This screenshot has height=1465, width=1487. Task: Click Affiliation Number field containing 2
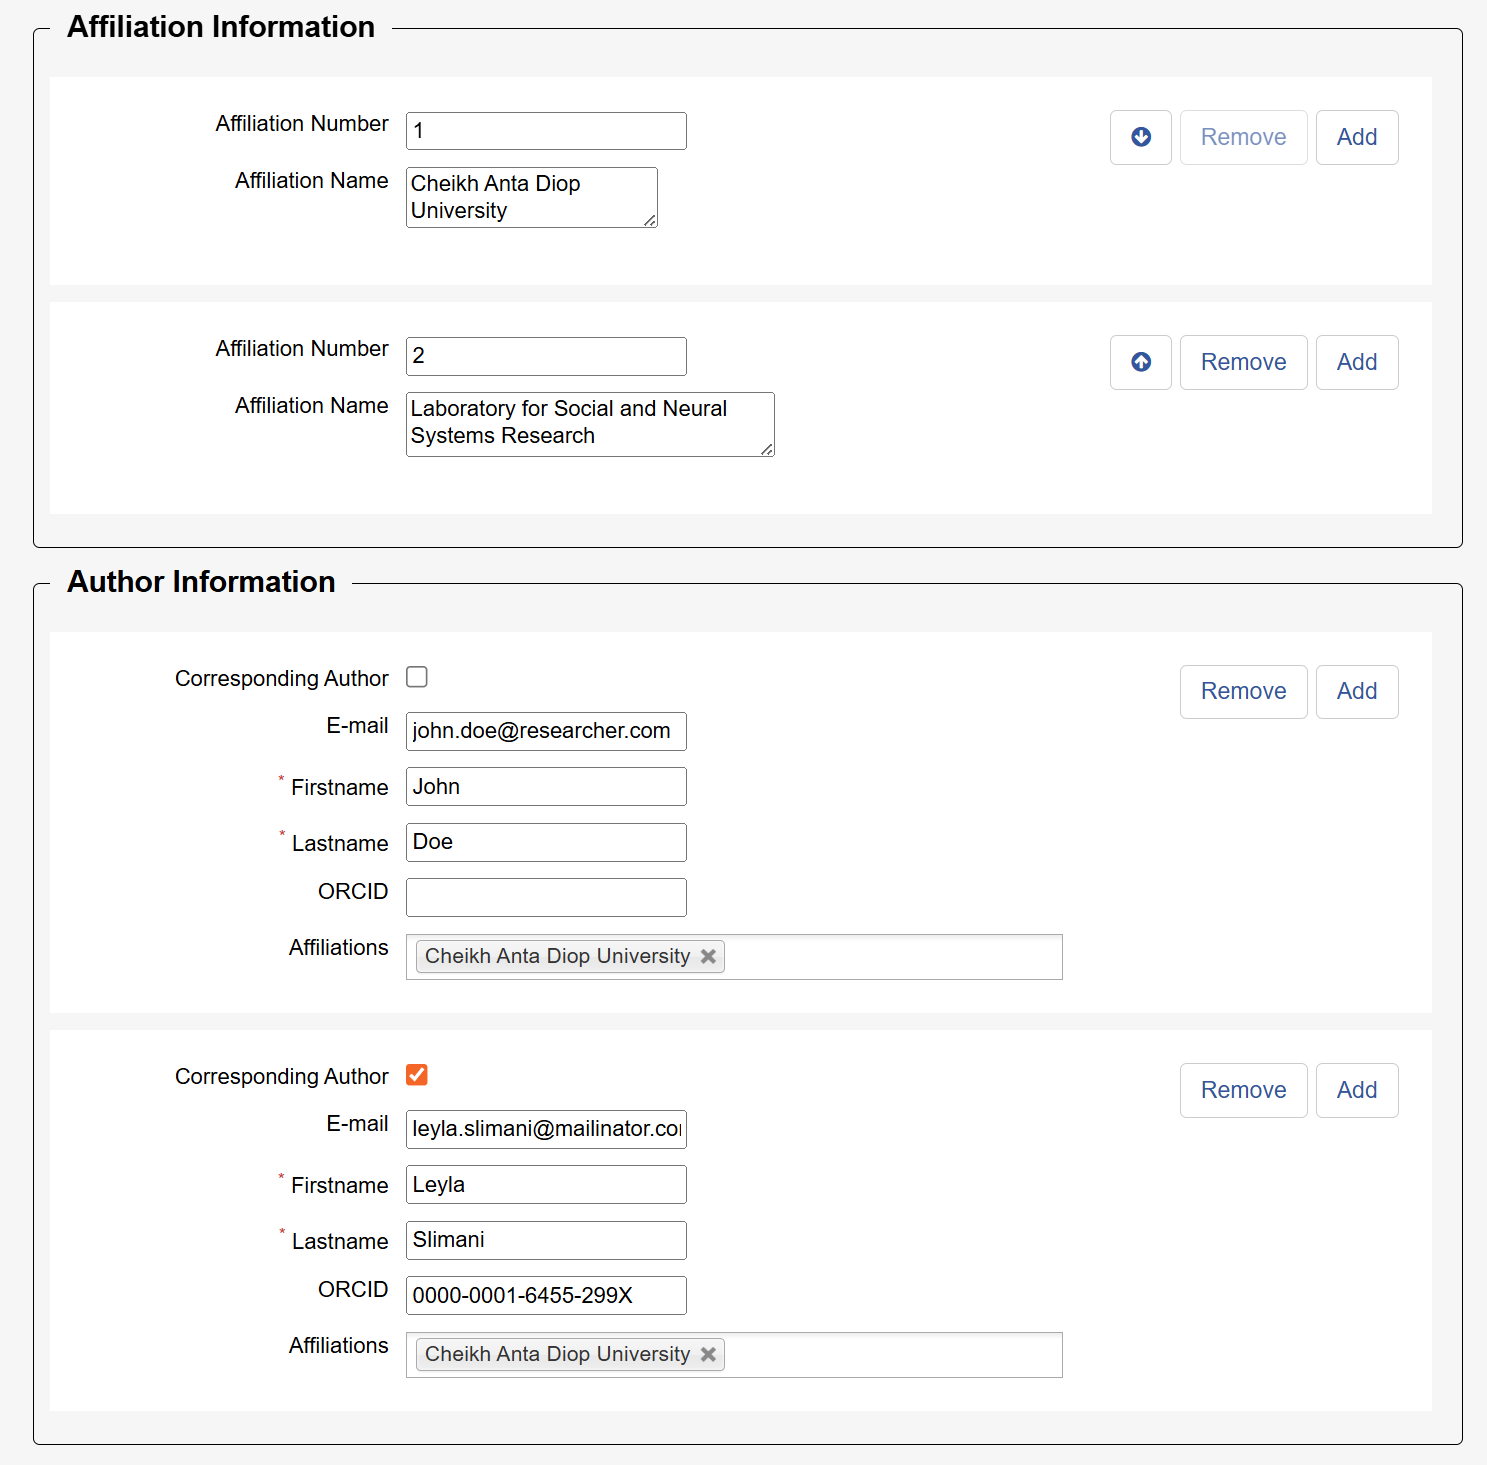(x=546, y=356)
